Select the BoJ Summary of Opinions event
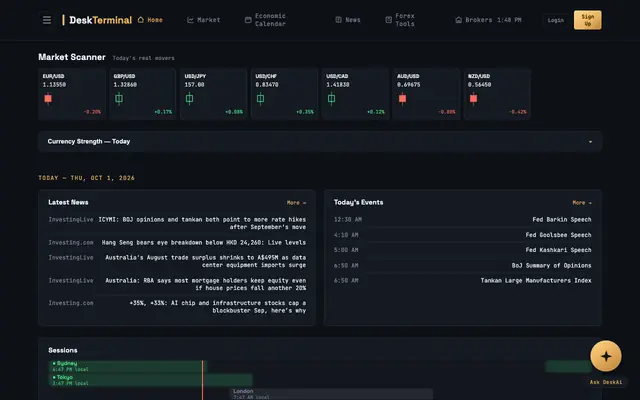The width and height of the screenshot is (640, 400). pyautogui.click(x=551, y=265)
